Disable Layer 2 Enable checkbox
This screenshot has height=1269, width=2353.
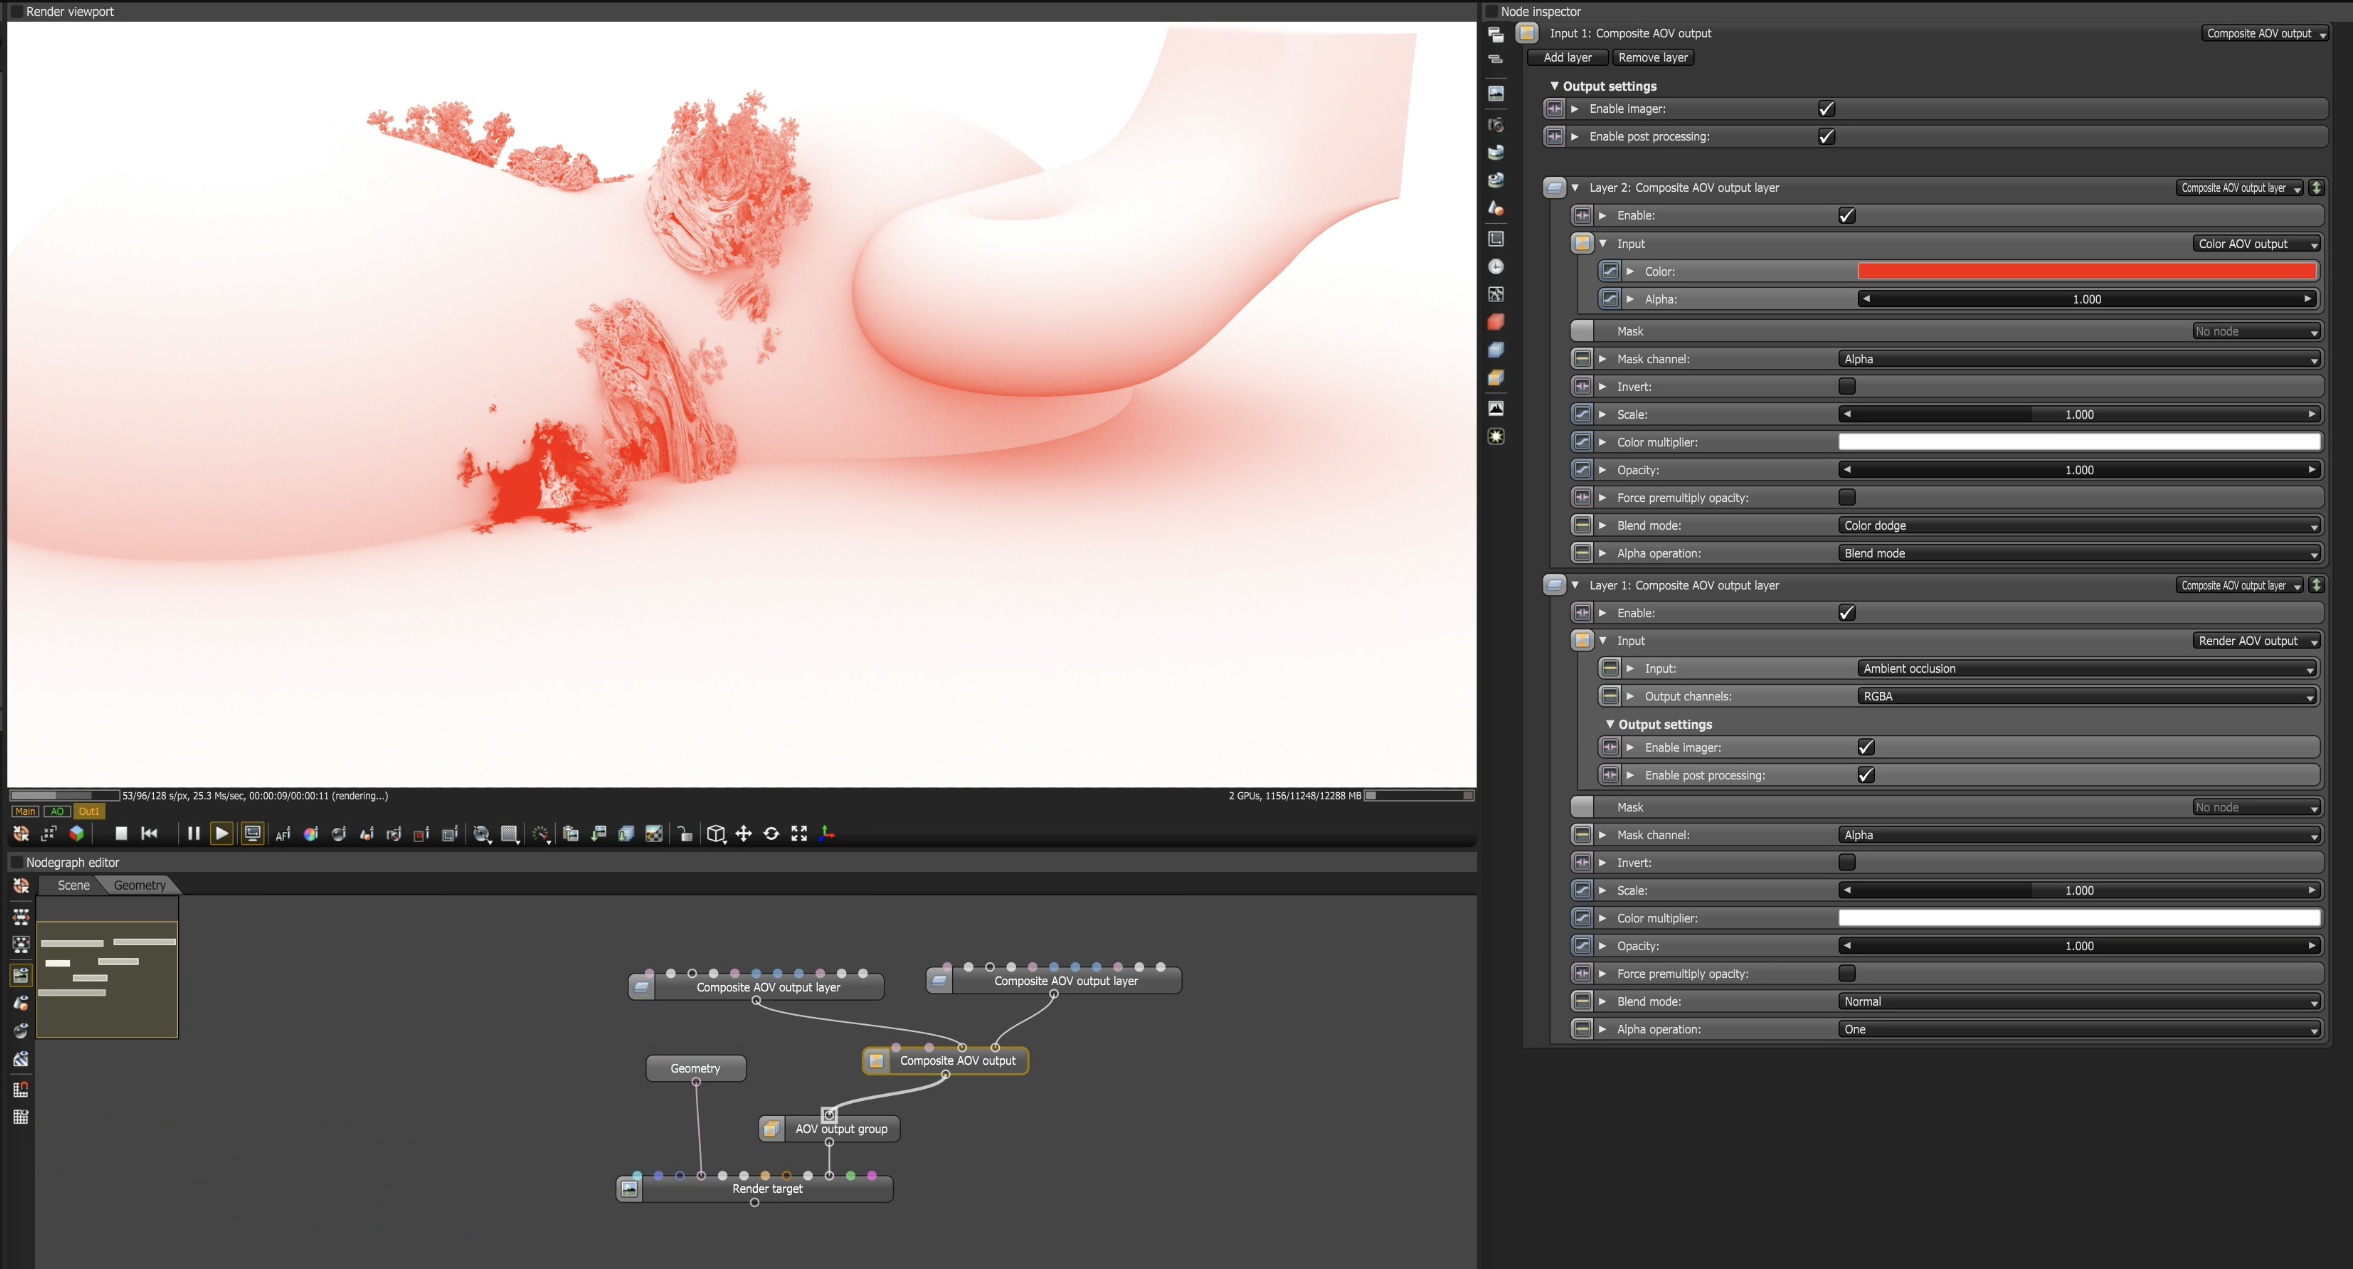pyautogui.click(x=1846, y=215)
